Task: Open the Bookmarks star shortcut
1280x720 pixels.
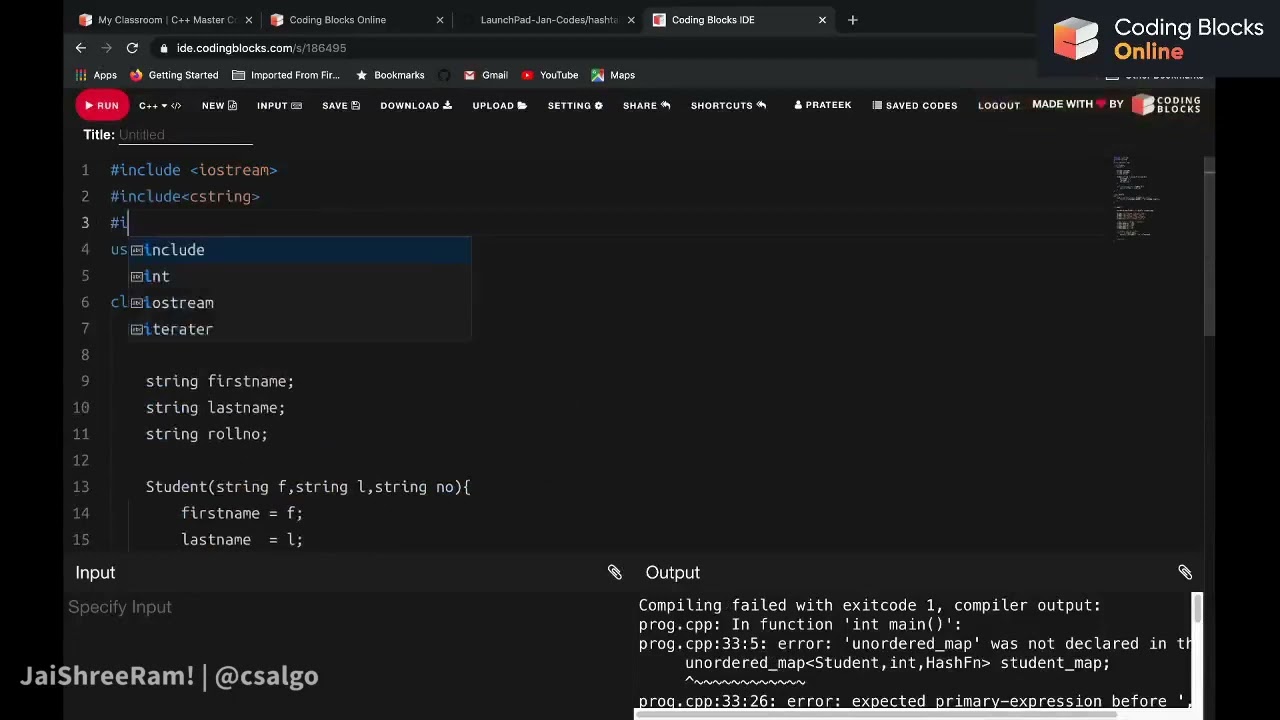Action: (x=390, y=75)
